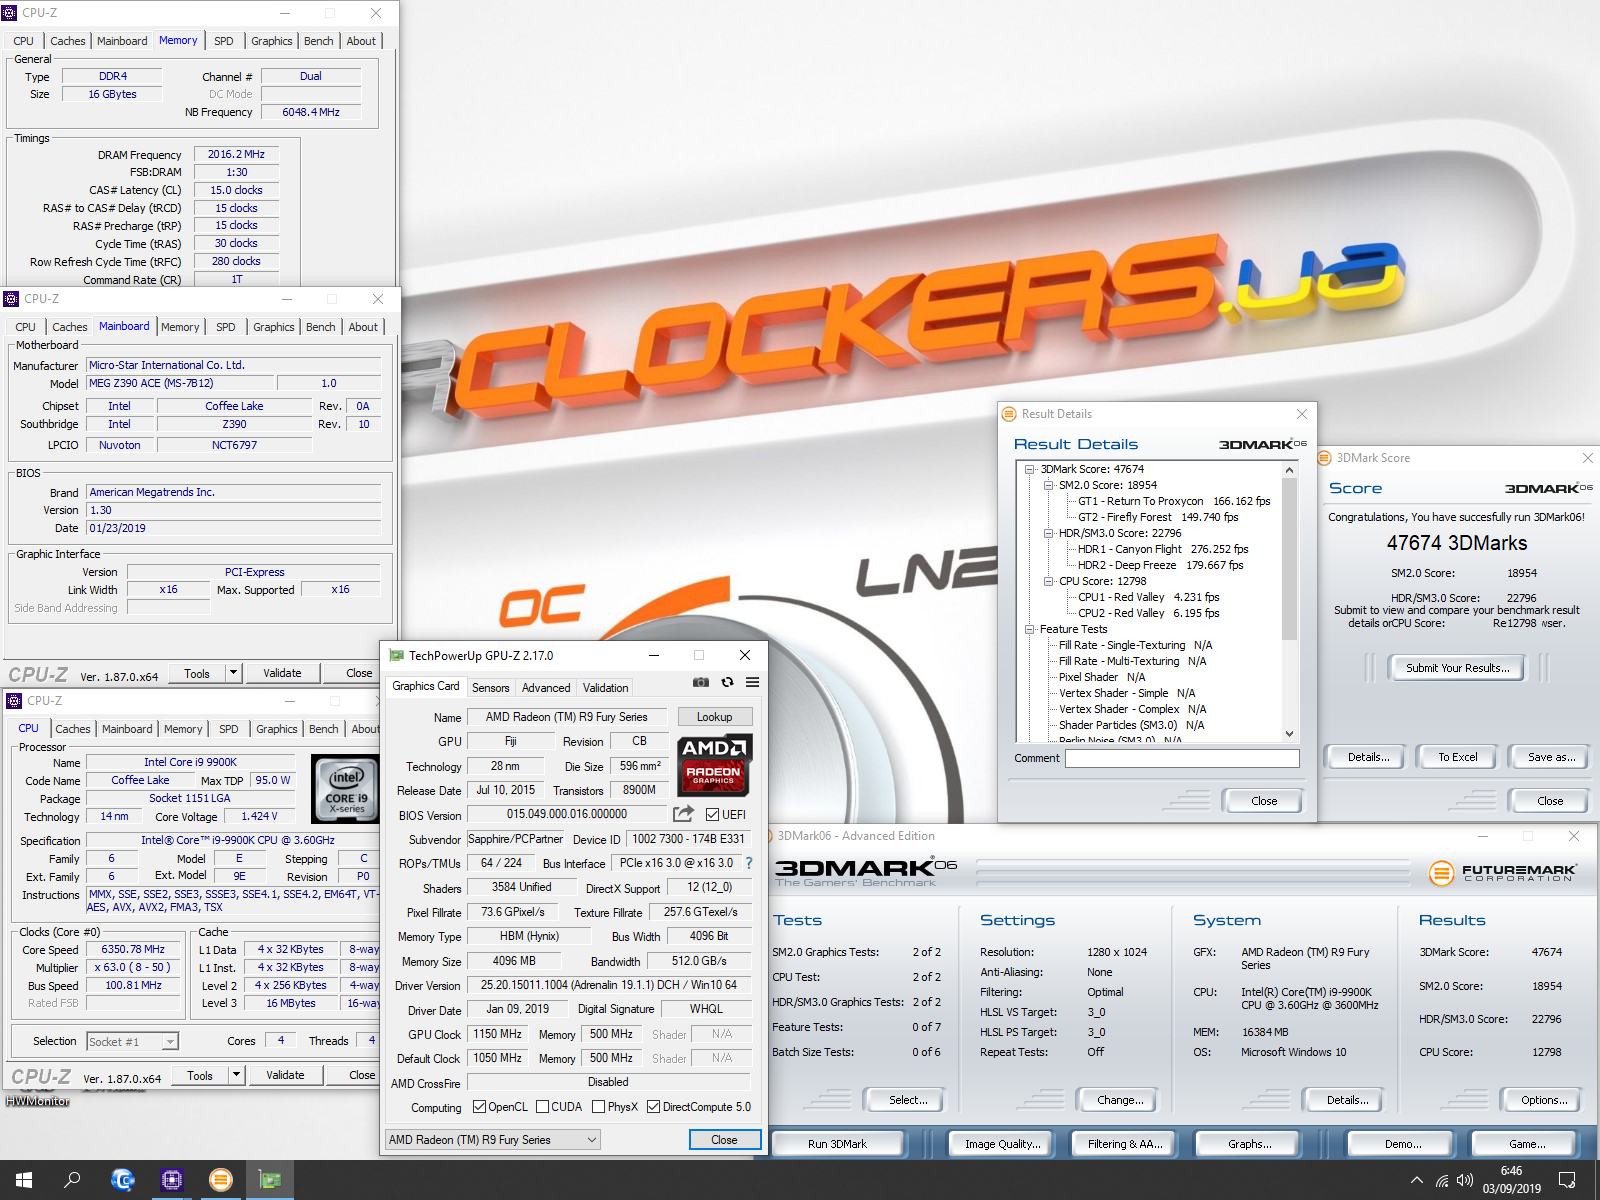The image size is (1600, 1200).
Task: Select 'HDR2 - Deep Freeze' result row
Action: tap(1160, 565)
